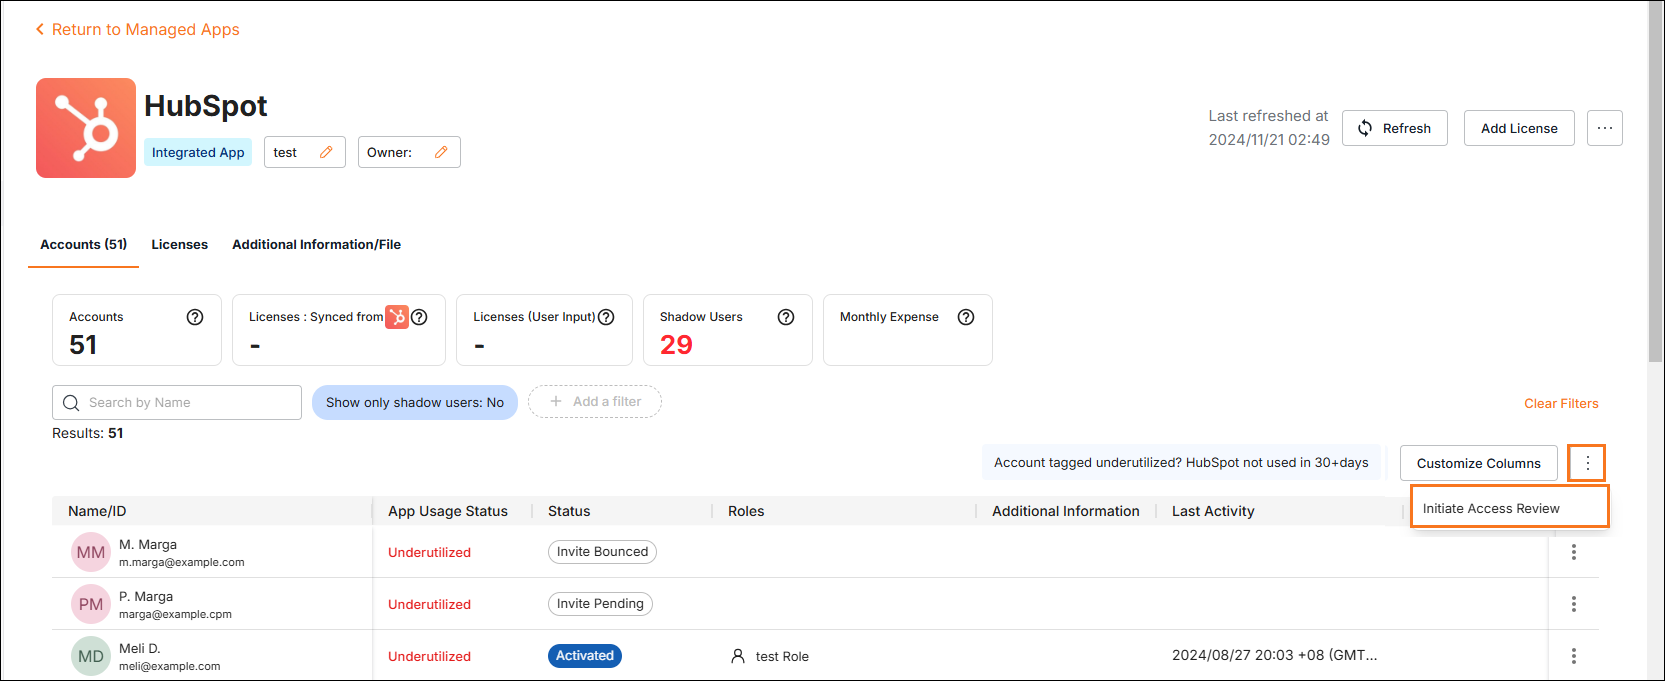The image size is (1665, 681).
Task: Click the search magnifier icon
Action: pos(71,403)
